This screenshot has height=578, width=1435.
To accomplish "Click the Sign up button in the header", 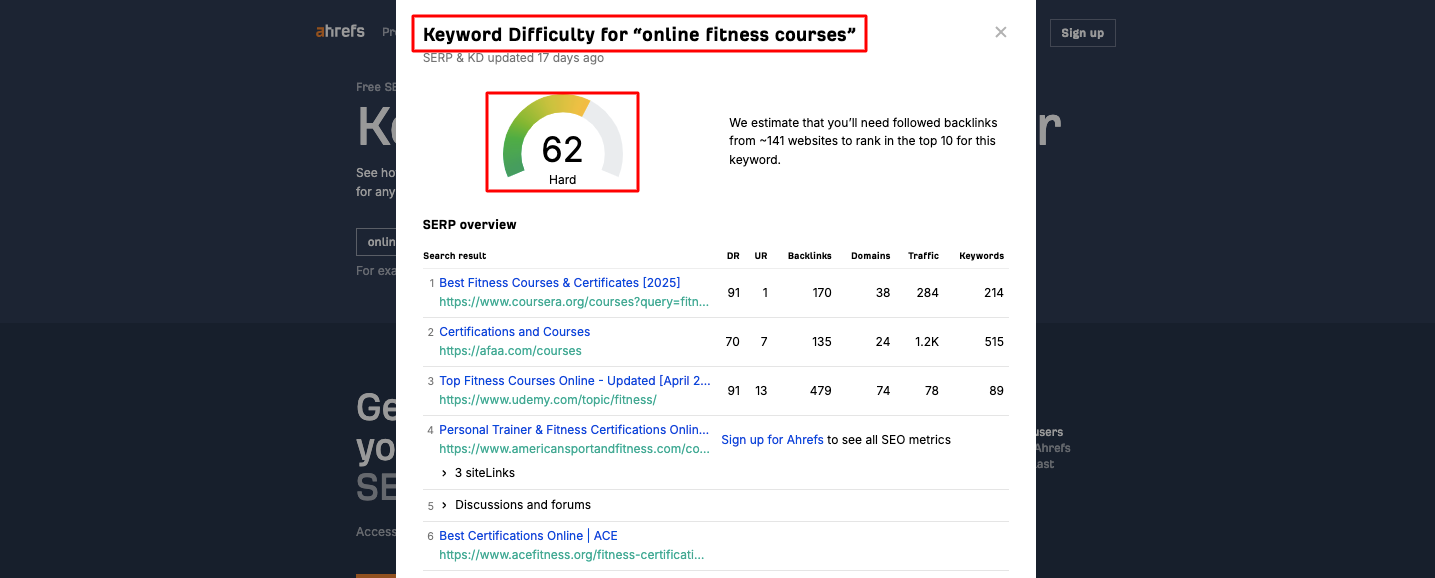I will tap(1082, 33).
